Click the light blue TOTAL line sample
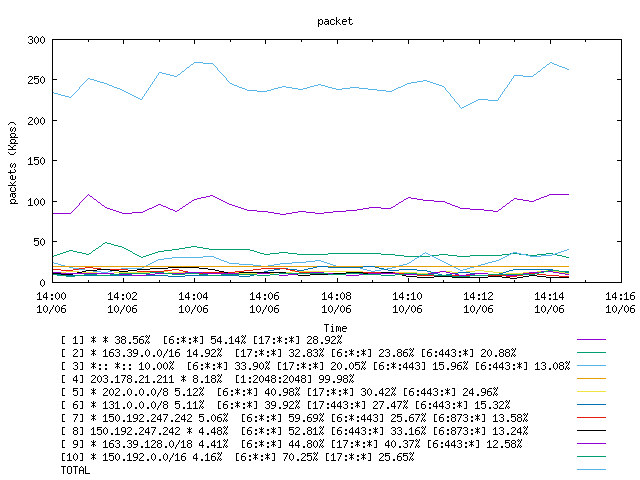The height and width of the screenshot is (480, 640). click(x=591, y=470)
